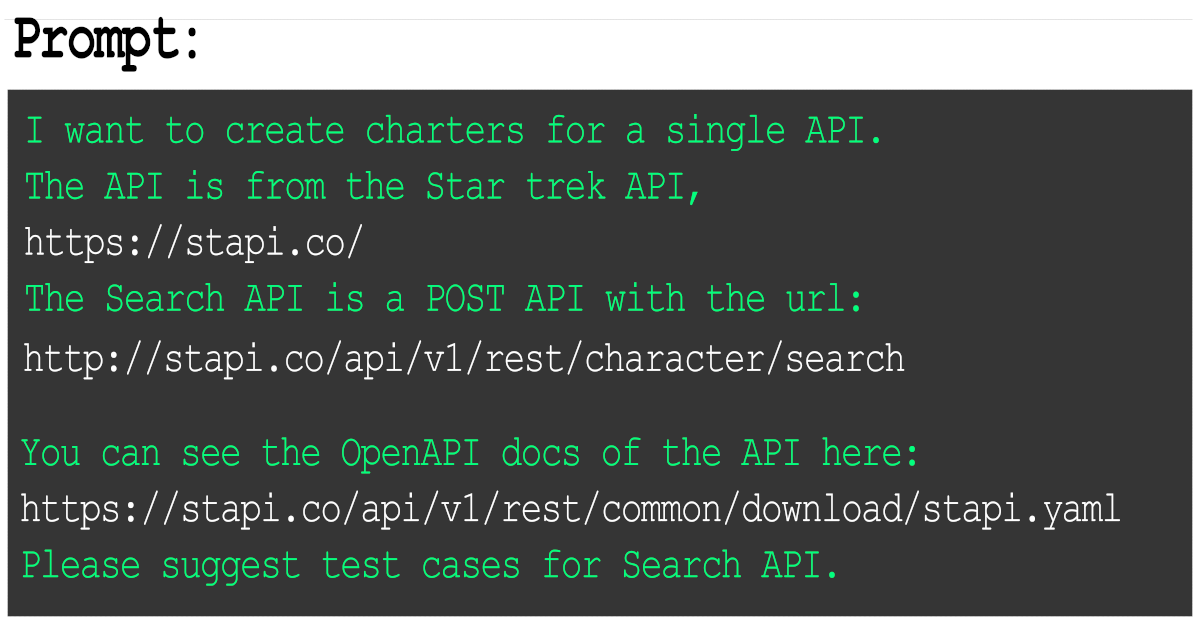Click the line "I want to create charters"

click(x=454, y=131)
